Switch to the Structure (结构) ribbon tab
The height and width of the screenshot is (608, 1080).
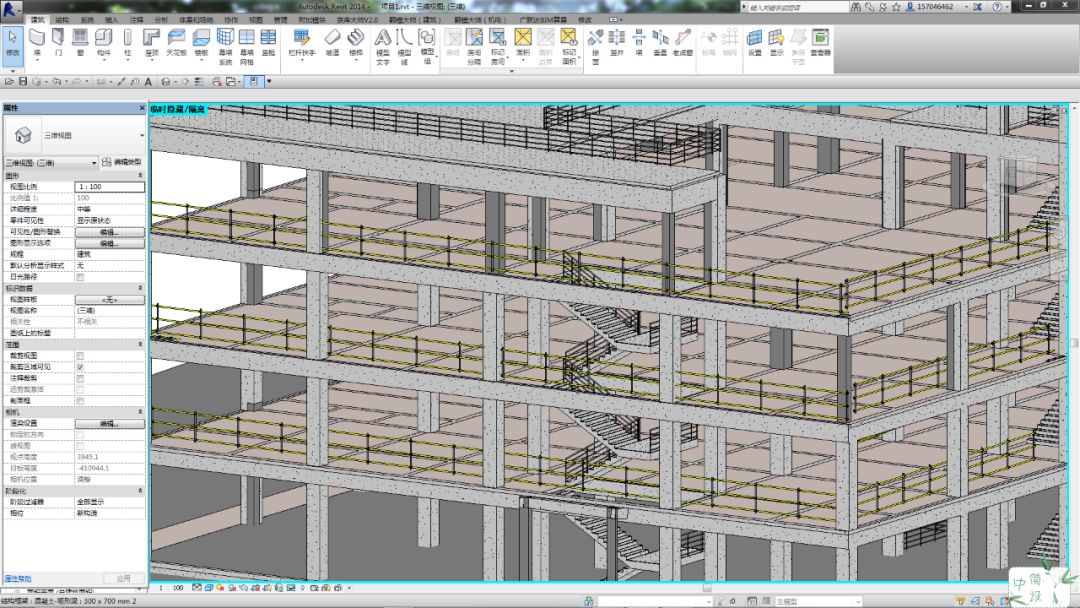click(x=62, y=20)
